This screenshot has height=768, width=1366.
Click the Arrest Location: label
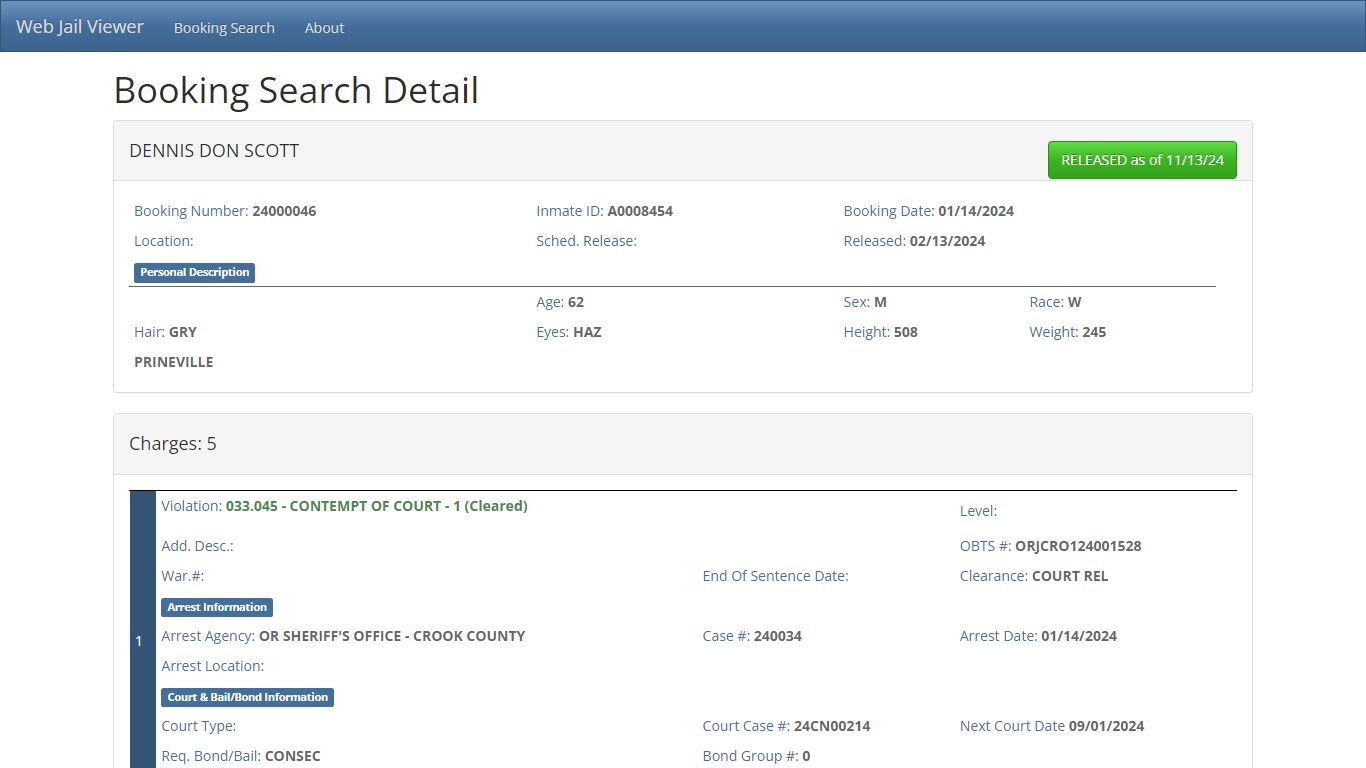pos(213,666)
